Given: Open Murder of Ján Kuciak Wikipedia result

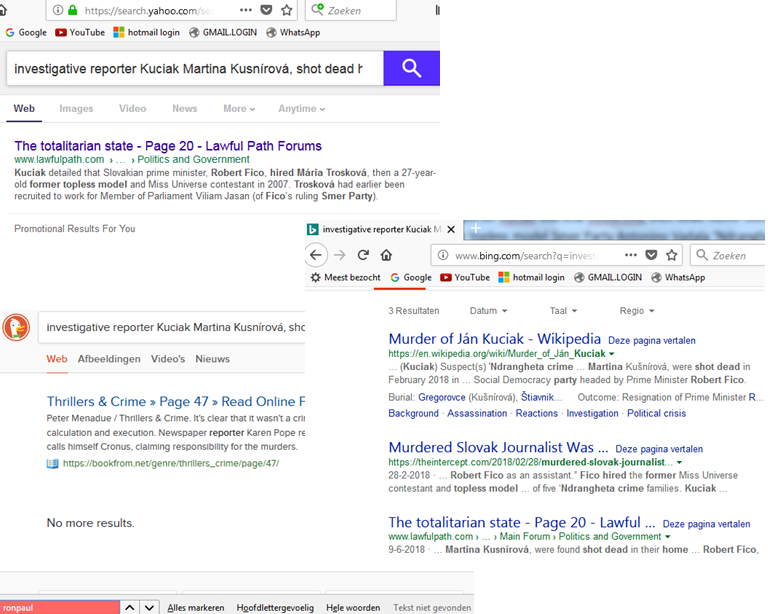Looking at the screenshot, I should pyautogui.click(x=495, y=339).
